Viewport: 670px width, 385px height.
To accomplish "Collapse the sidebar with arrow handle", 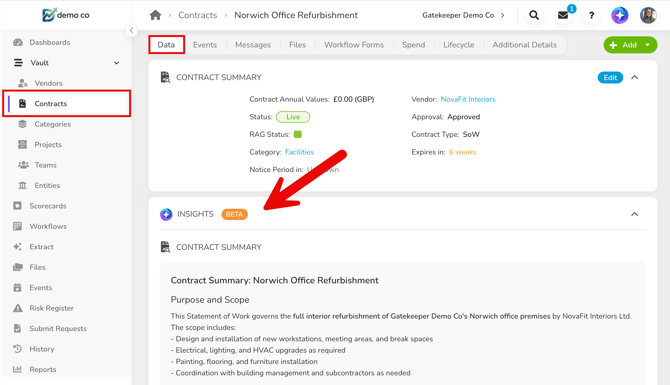I will pyautogui.click(x=132, y=30).
